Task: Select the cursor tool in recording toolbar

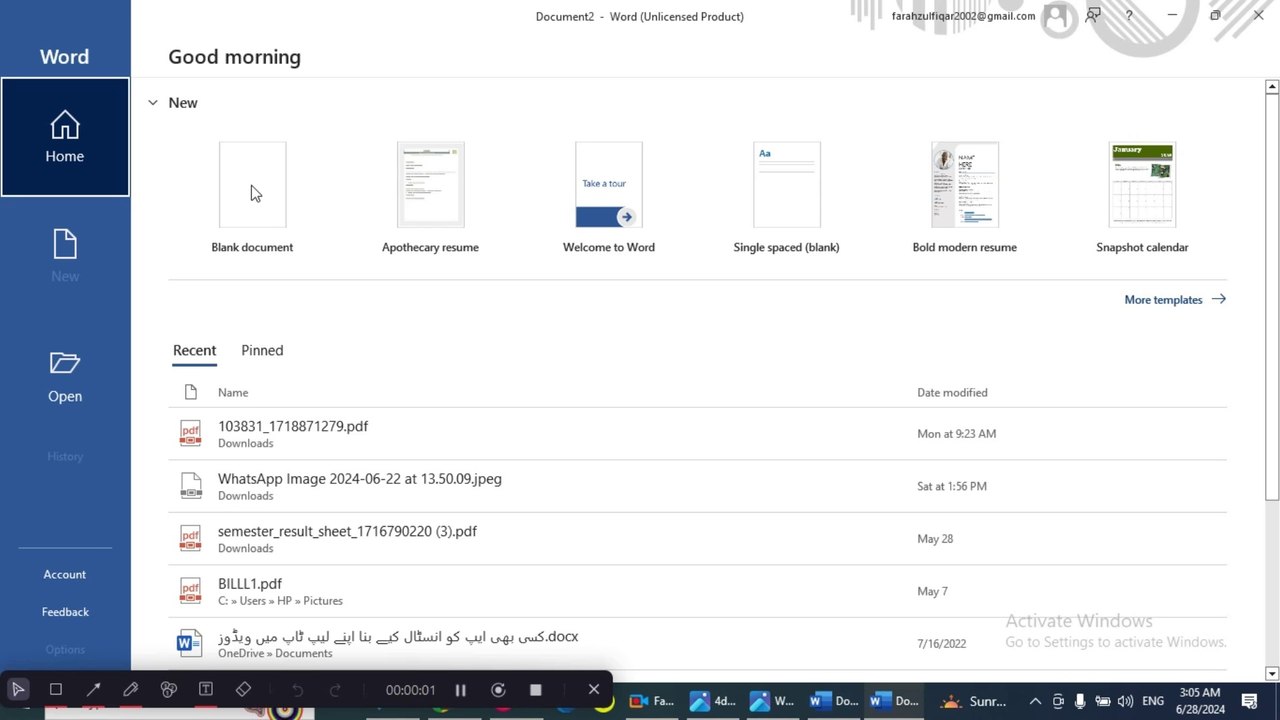Action: pos(18,689)
